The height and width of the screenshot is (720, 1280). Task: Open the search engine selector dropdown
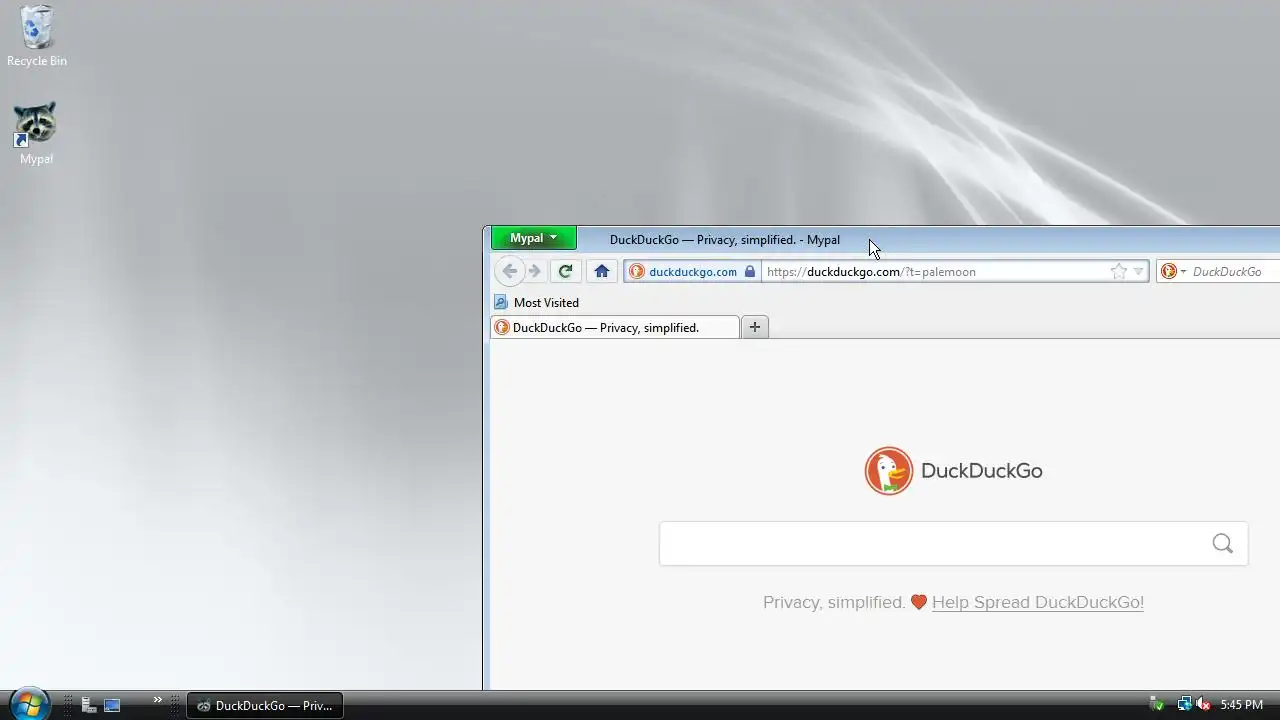[x=1173, y=271]
